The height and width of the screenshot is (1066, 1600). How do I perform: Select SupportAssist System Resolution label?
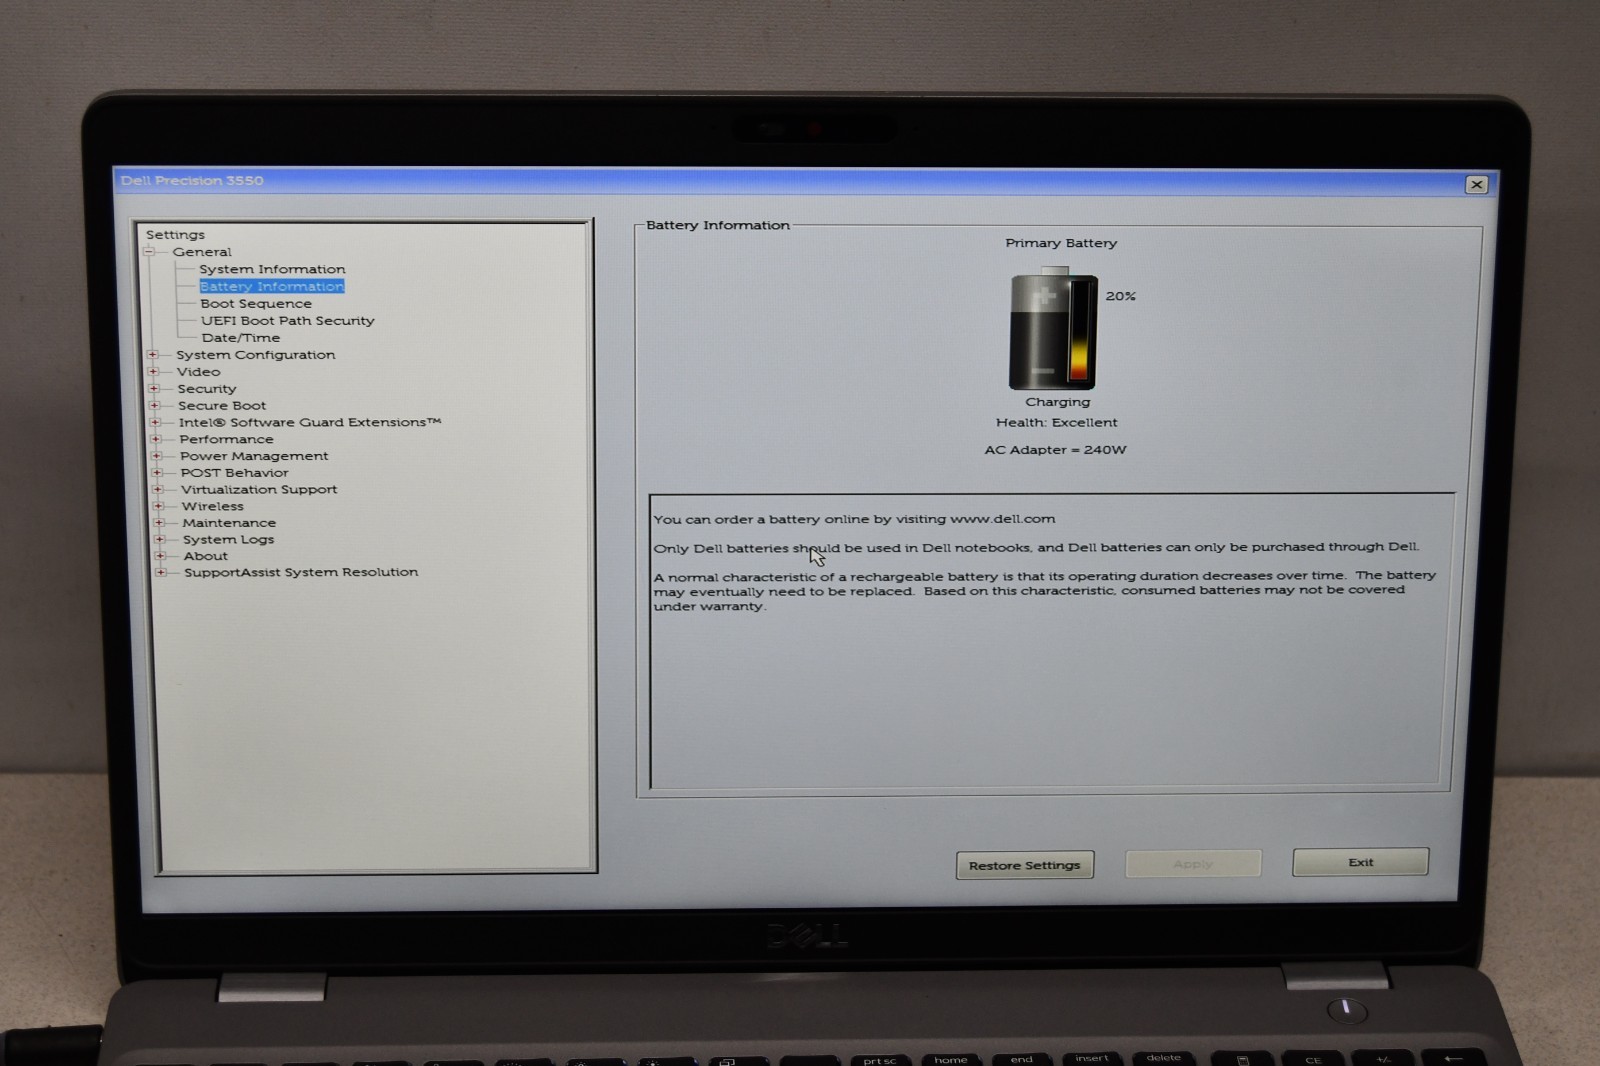click(x=301, y=572)
